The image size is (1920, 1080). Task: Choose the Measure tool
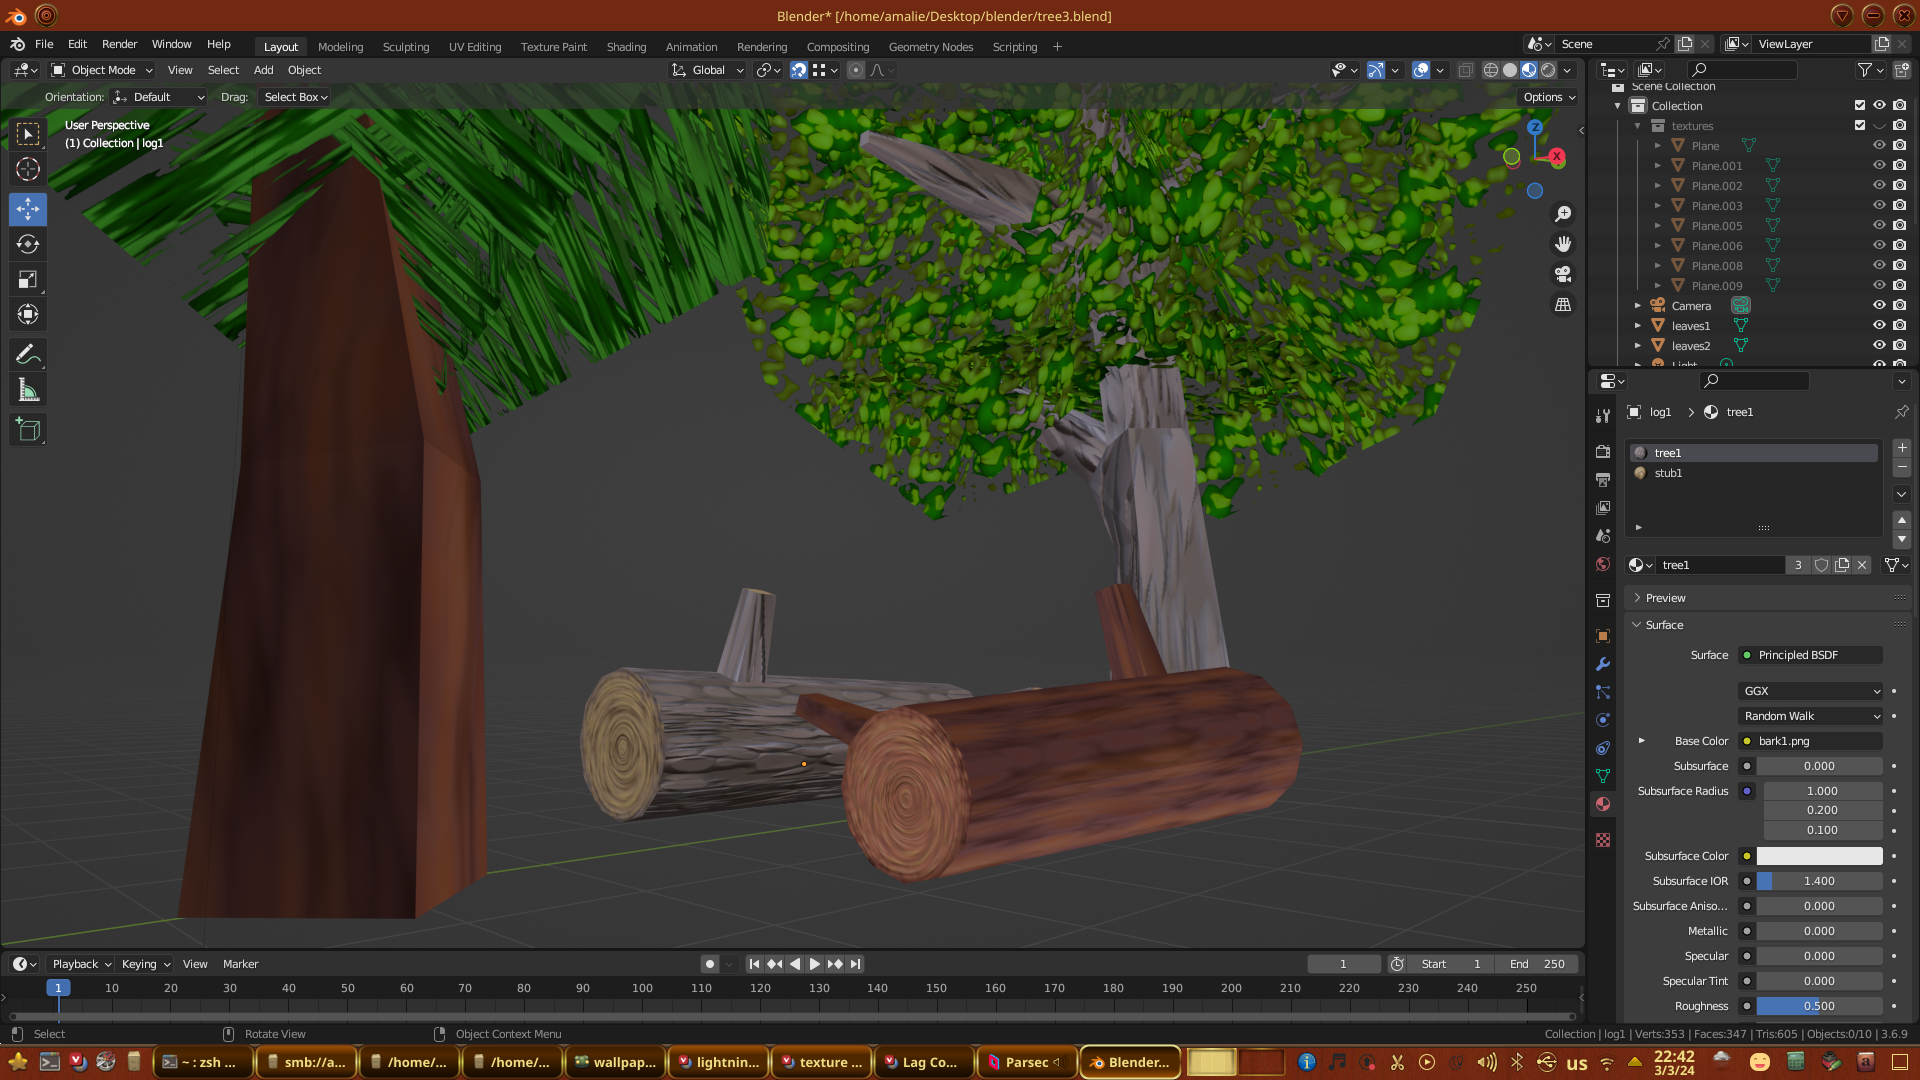pos(28,391)
